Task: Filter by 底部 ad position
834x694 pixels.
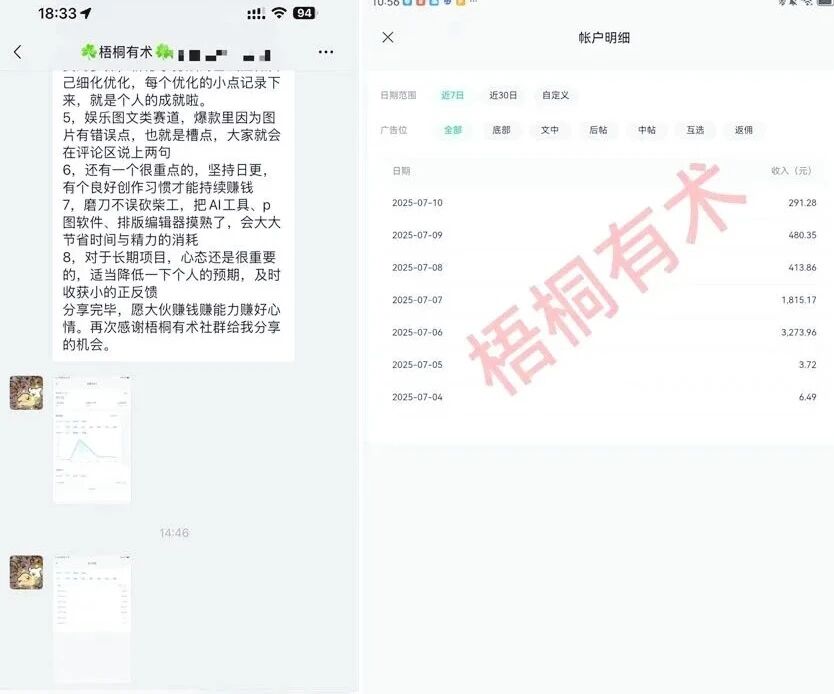Action: pos(501,130)
